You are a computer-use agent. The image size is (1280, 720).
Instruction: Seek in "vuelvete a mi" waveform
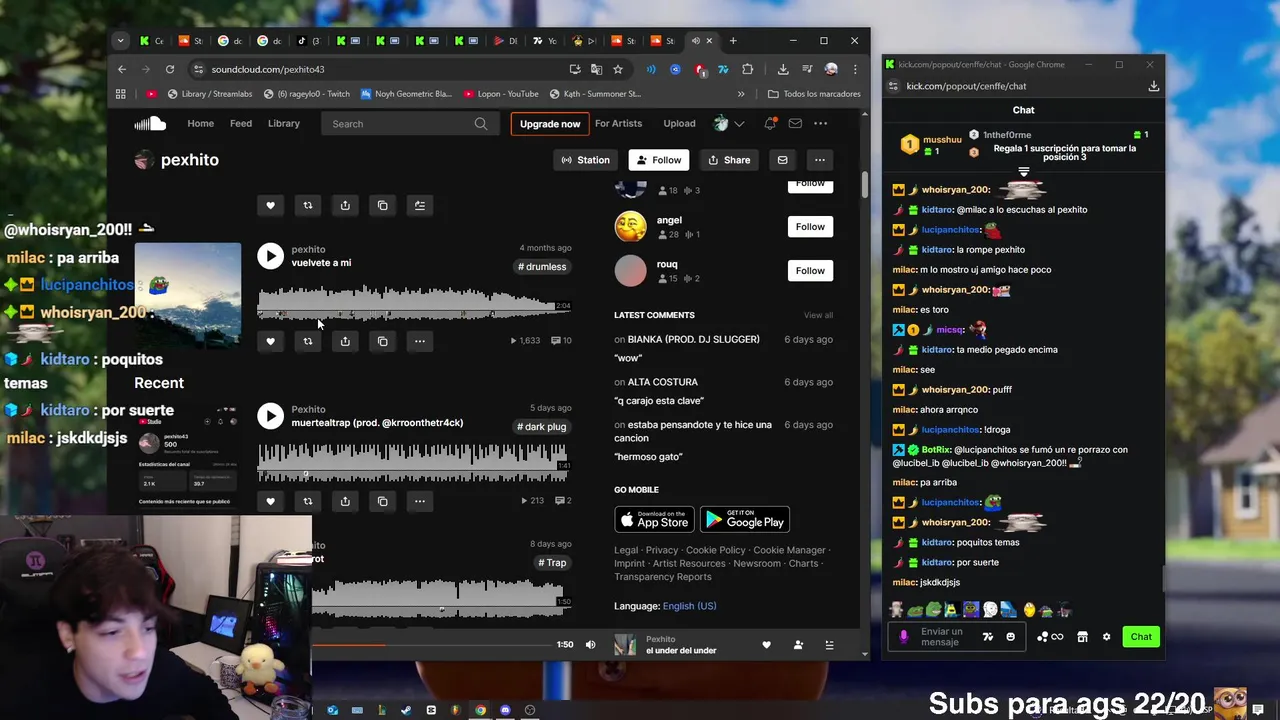(x=414, y=302)
